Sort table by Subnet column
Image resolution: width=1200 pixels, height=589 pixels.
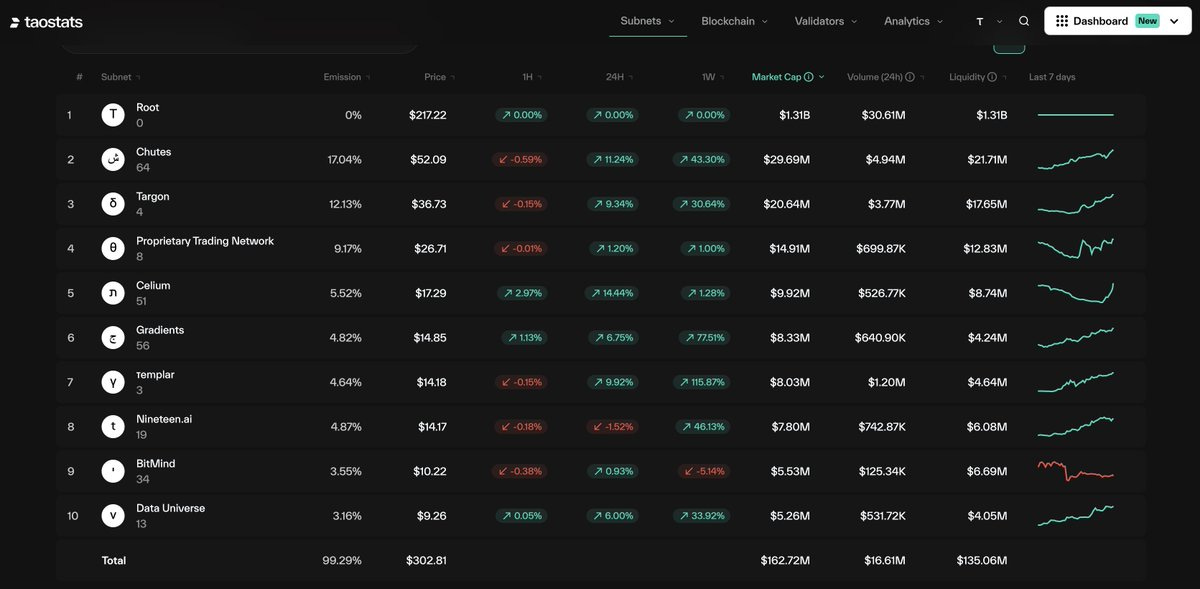[x=121, y=77]
